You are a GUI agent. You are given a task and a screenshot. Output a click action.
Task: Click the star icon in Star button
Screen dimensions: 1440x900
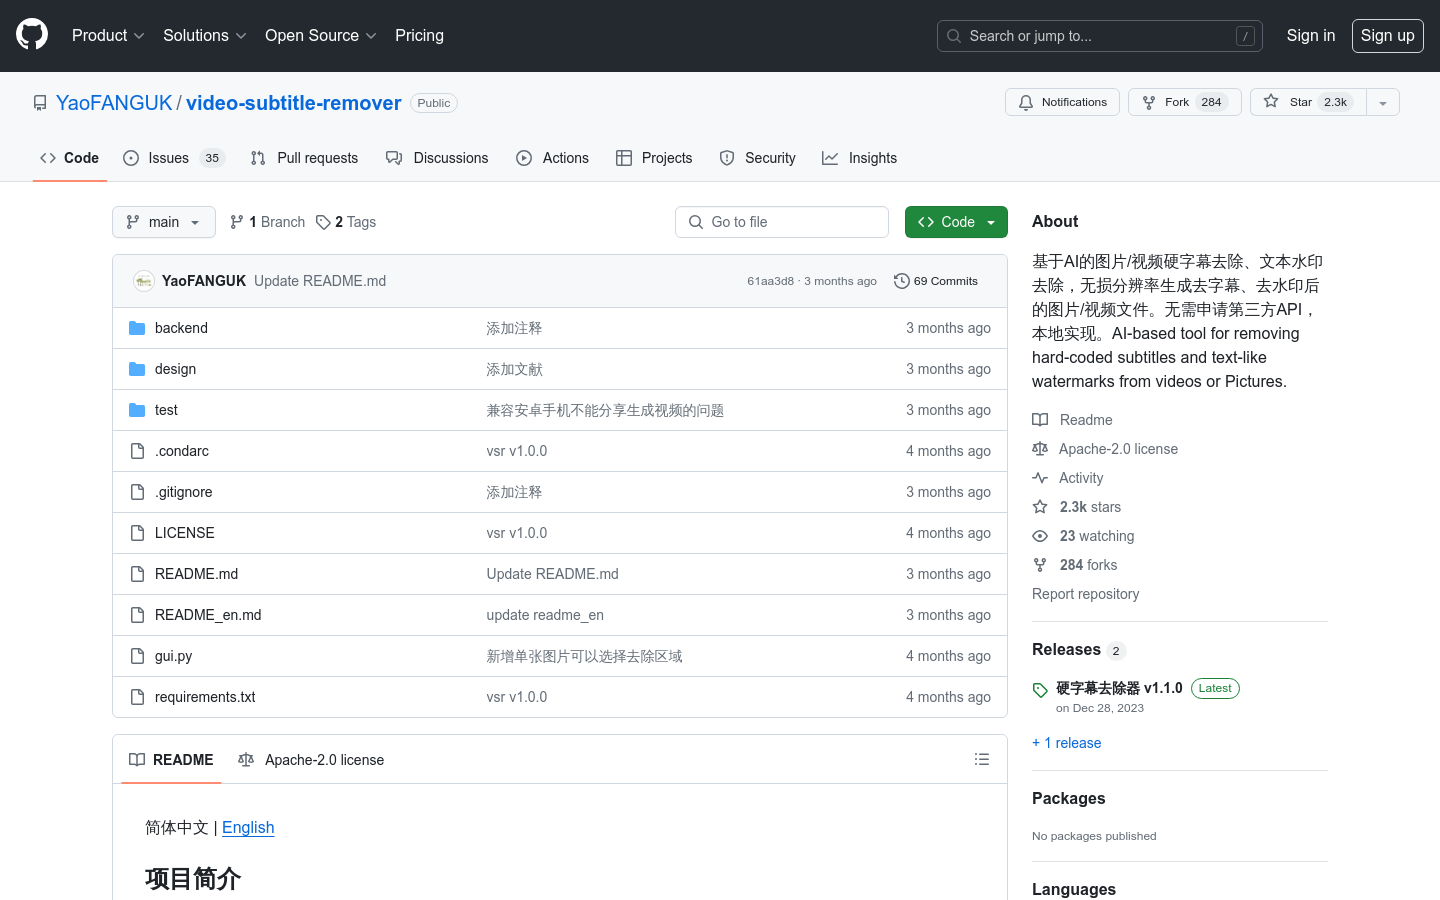[x=1271, y=101]
